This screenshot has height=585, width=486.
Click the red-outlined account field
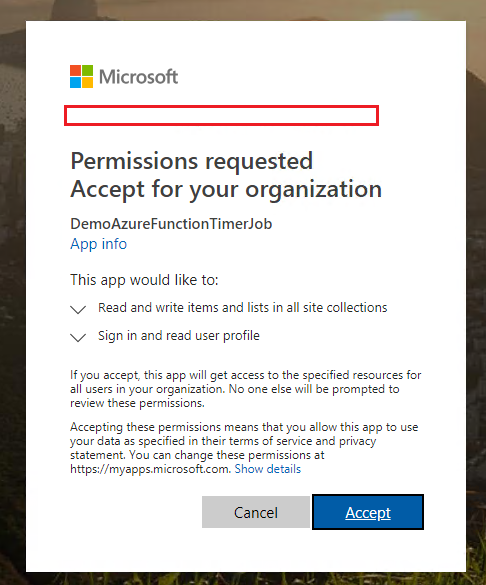222,116
